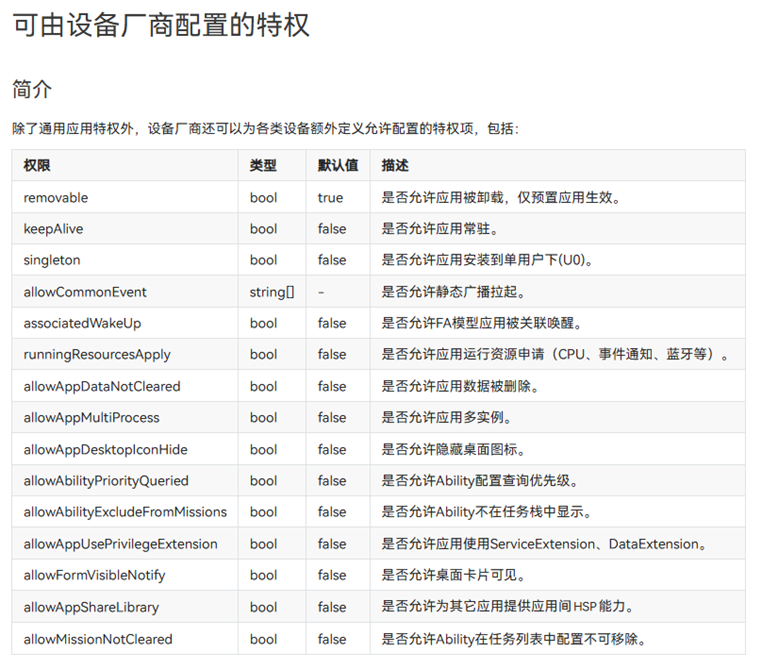Click the runningResourcesApply description text

point(556,355)
